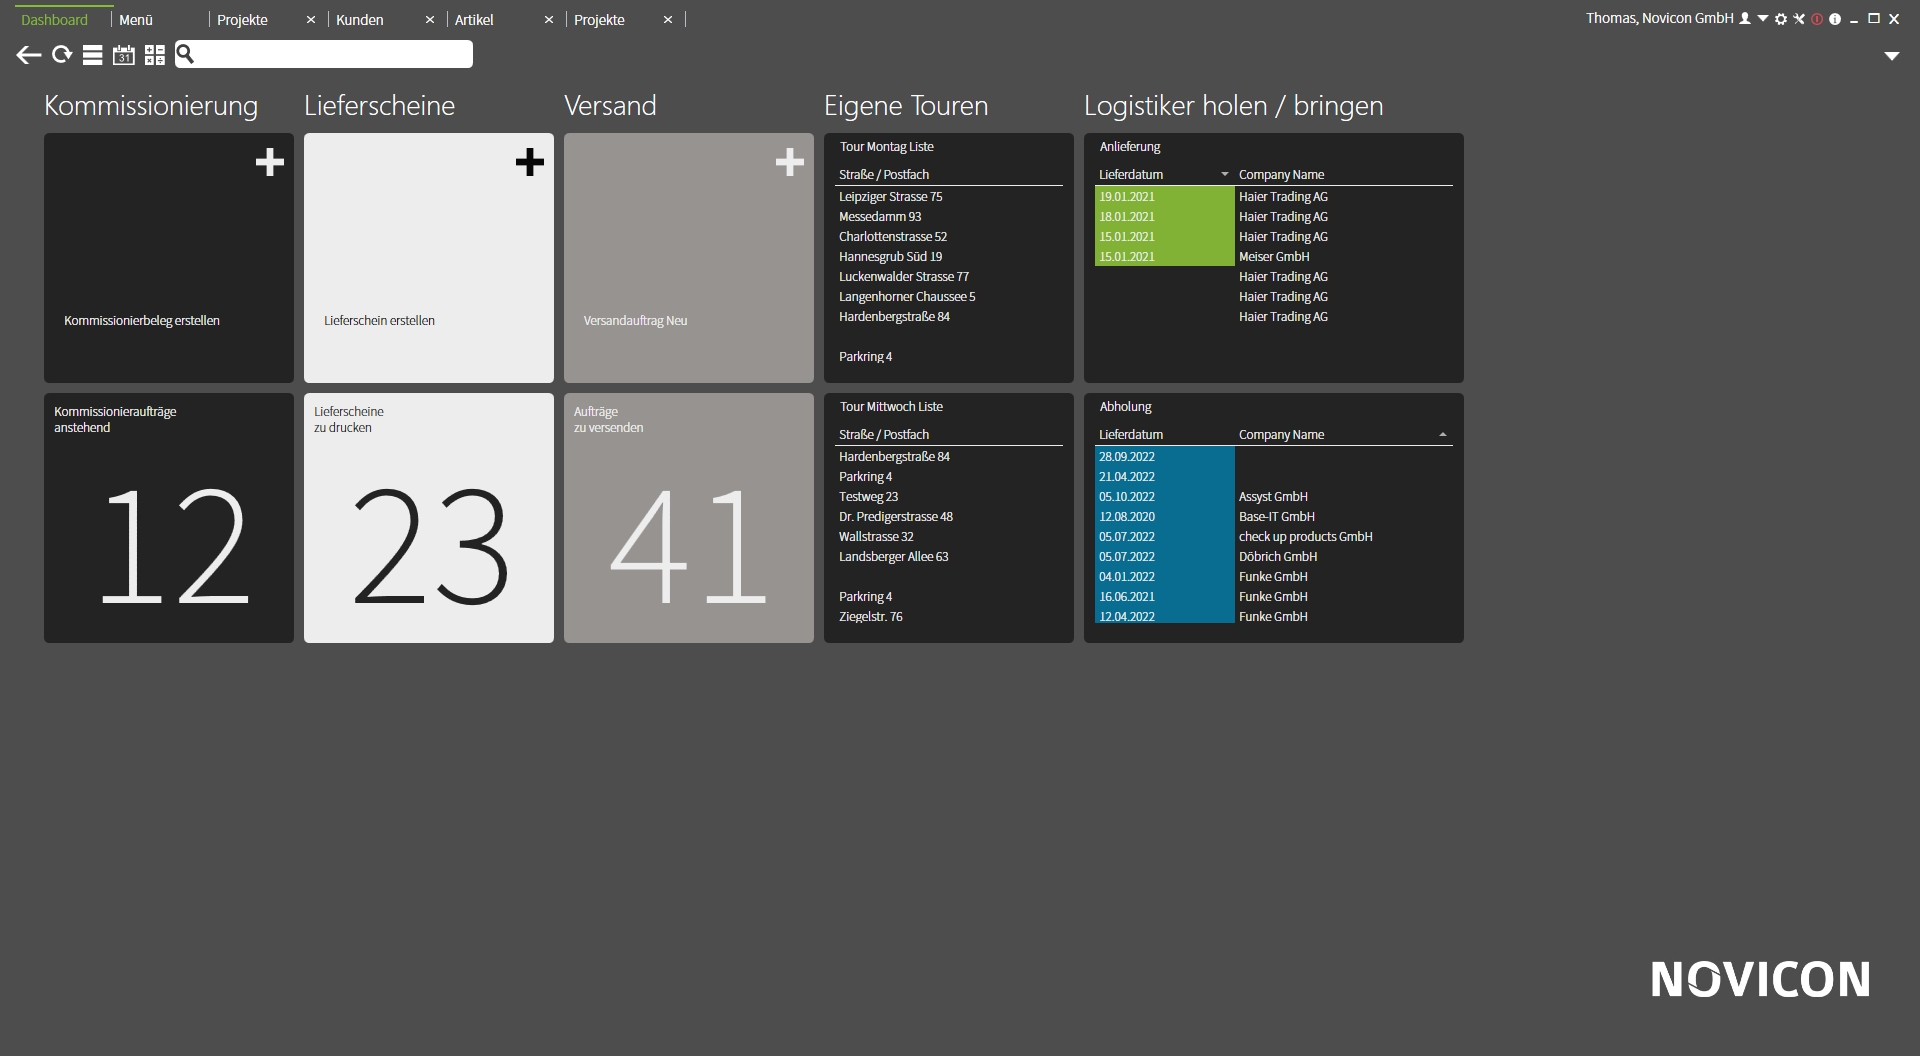Select Testweg 23 in Tour Mittwoch
The height and width of the screenshot is (1056, 1920).
(949, 496)
